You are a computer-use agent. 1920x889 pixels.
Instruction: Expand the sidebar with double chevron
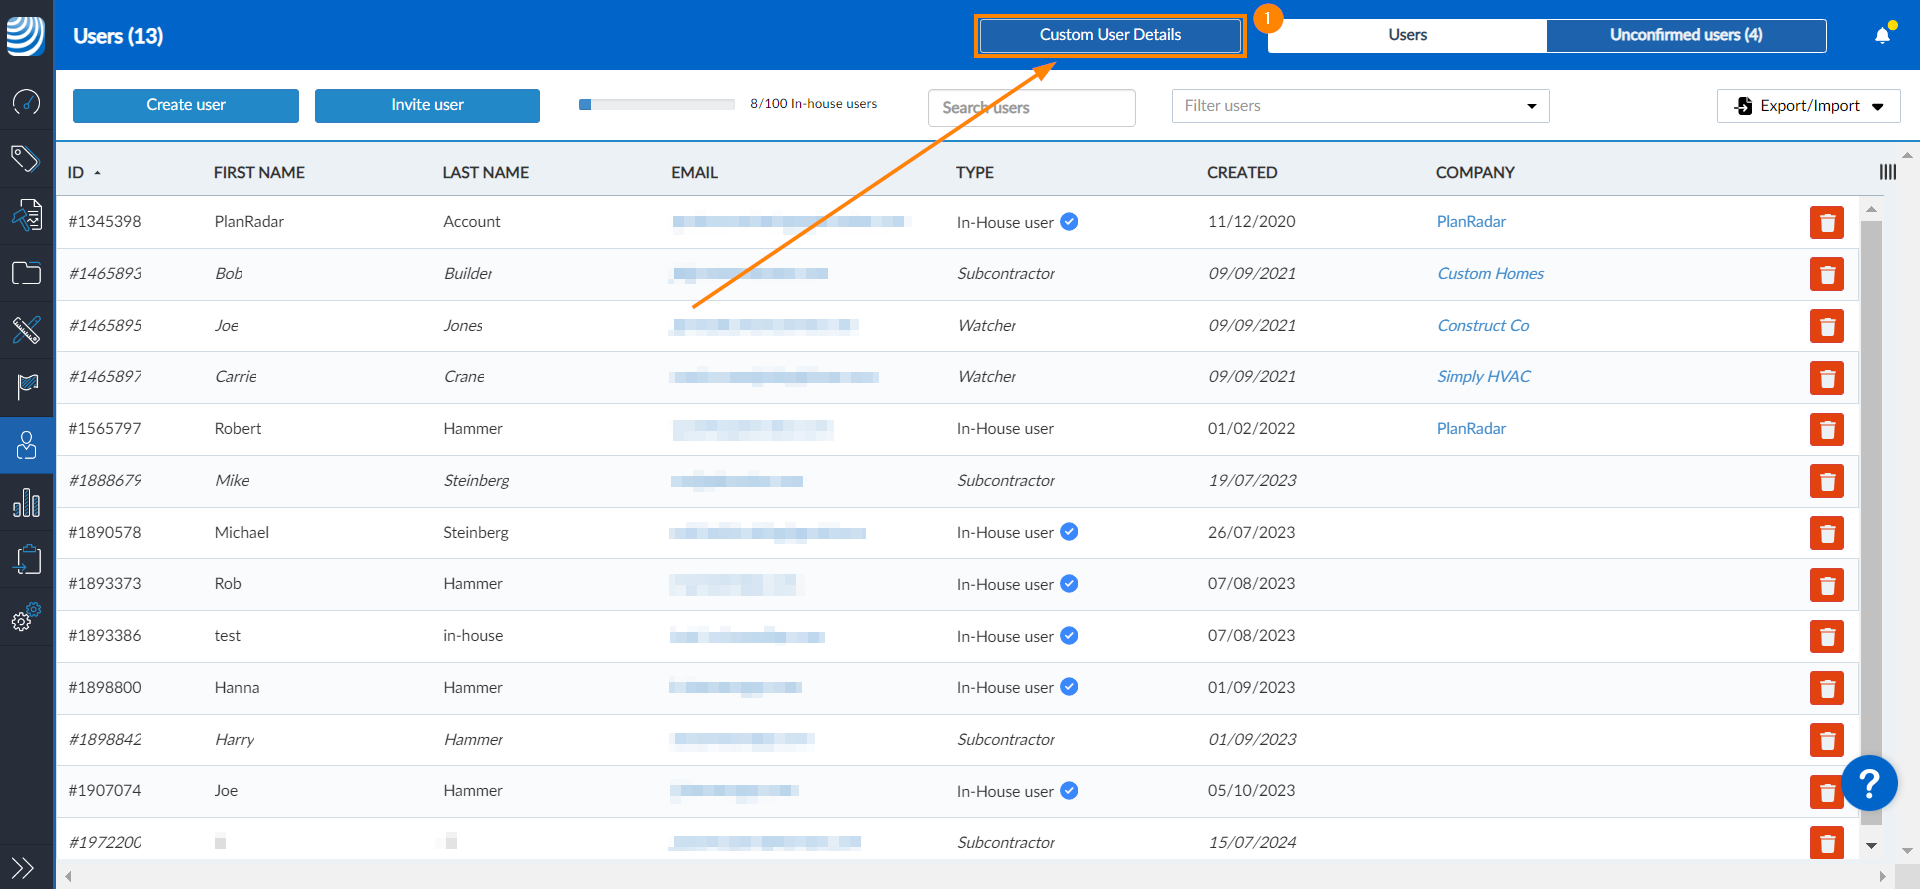23,867
